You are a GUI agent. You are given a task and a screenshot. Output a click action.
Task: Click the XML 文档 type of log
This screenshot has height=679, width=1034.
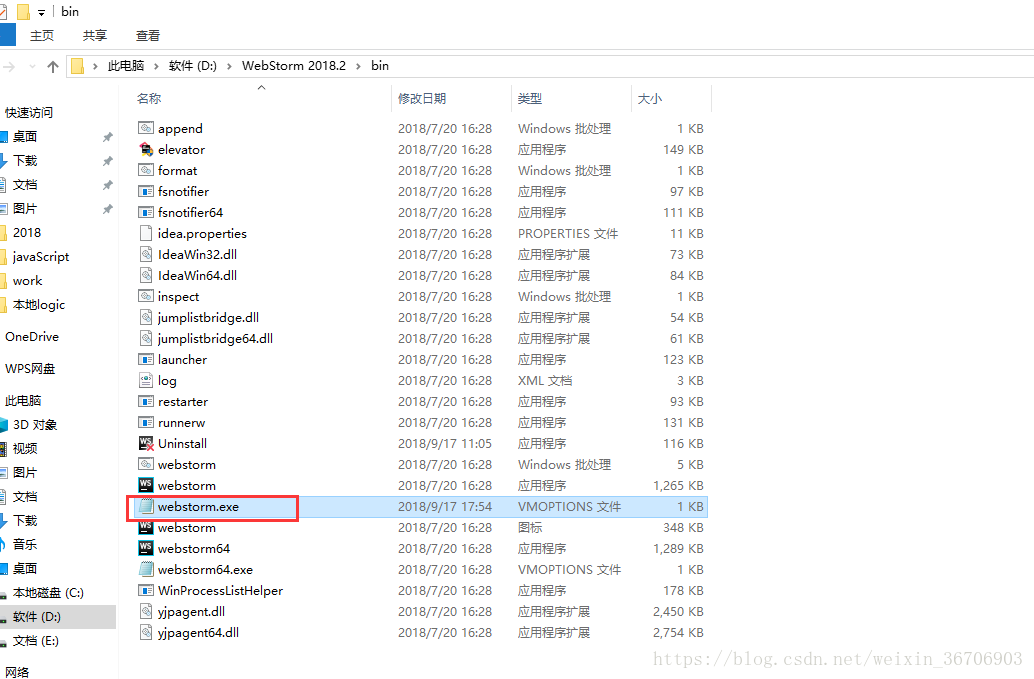[545, 380]
